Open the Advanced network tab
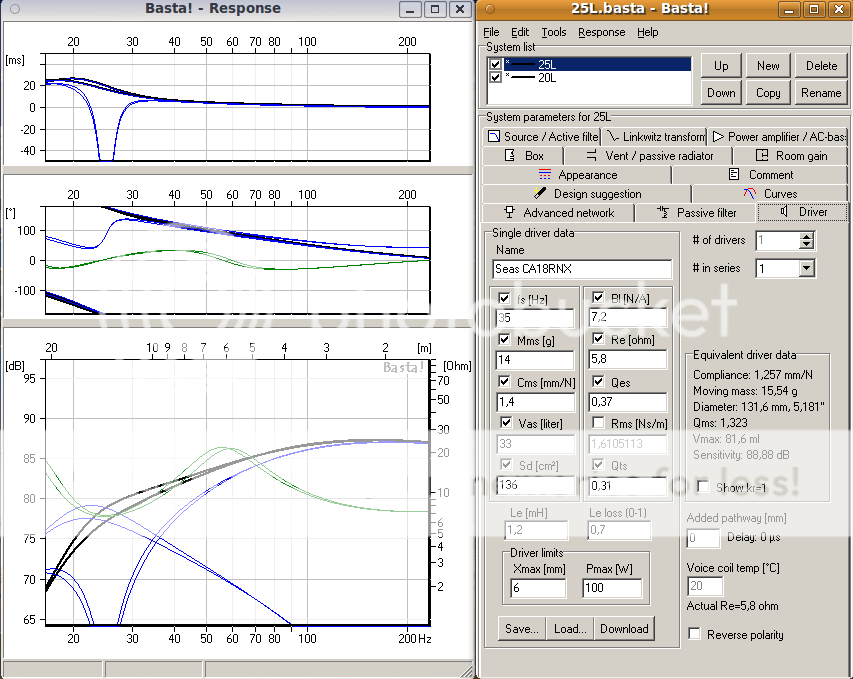The height and width of the screenshot is (679, 853). pyautogui.click(x=566, y=213)
